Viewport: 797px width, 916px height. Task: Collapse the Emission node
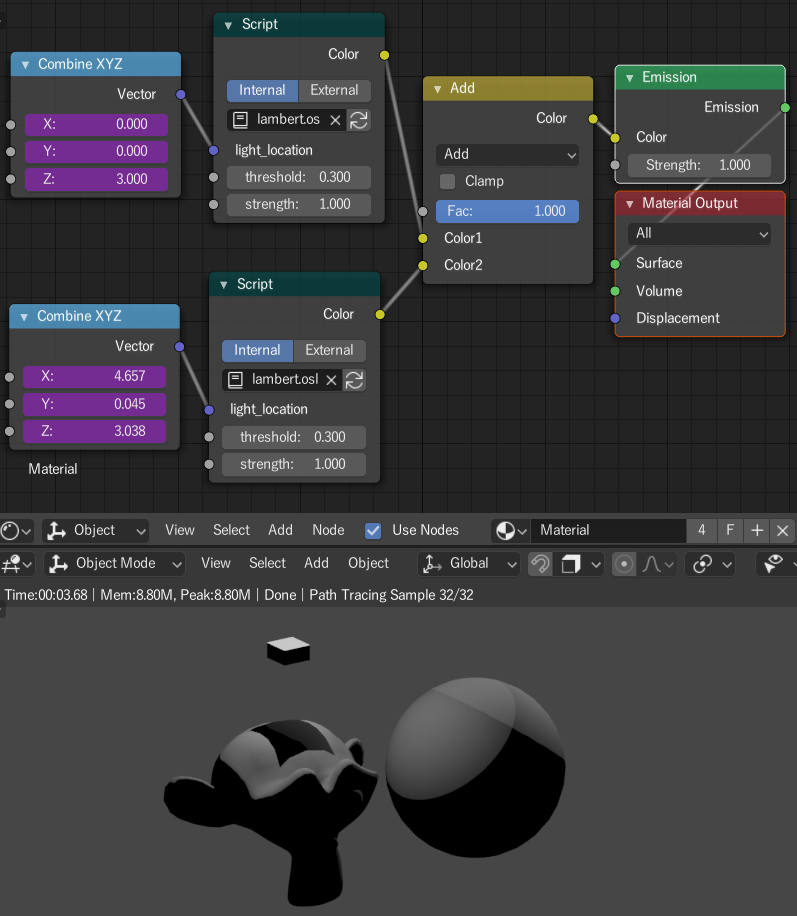point(629,78)
